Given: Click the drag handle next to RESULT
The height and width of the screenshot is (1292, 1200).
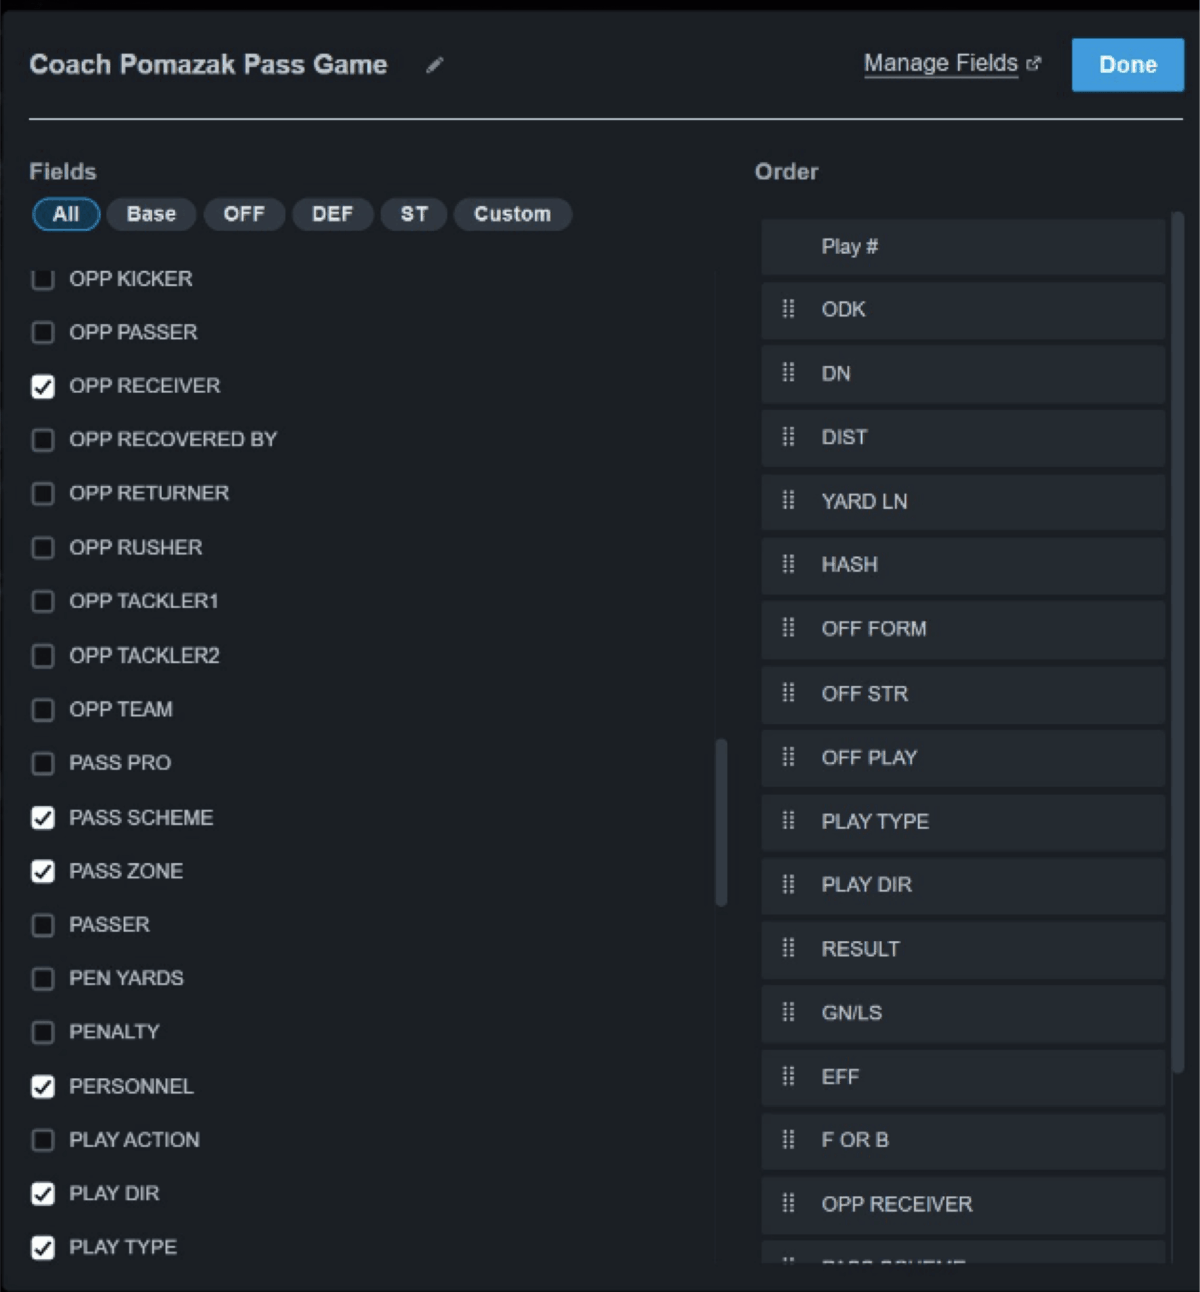Looking at the screenshot, I should pos(788,948).
